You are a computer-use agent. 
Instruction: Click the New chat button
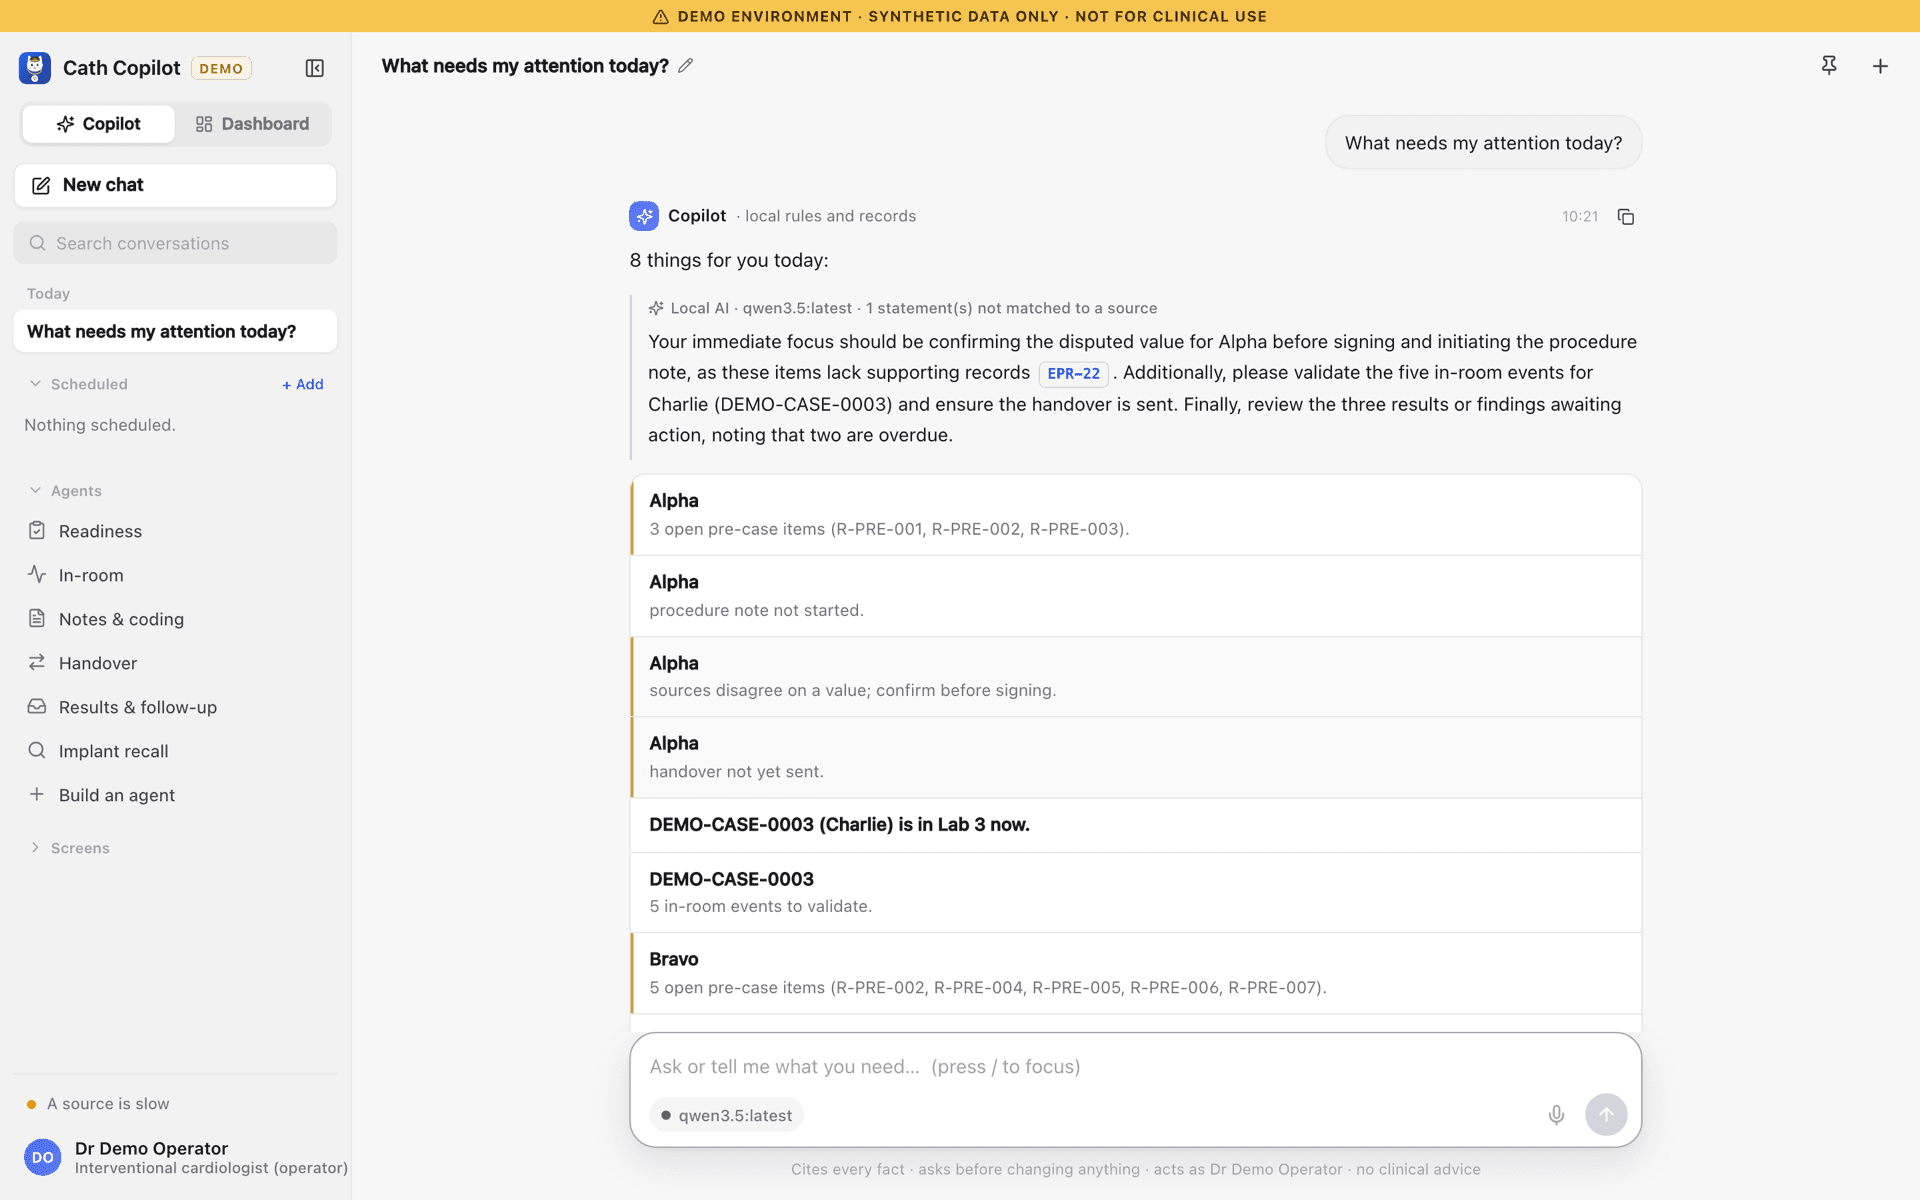175,185
